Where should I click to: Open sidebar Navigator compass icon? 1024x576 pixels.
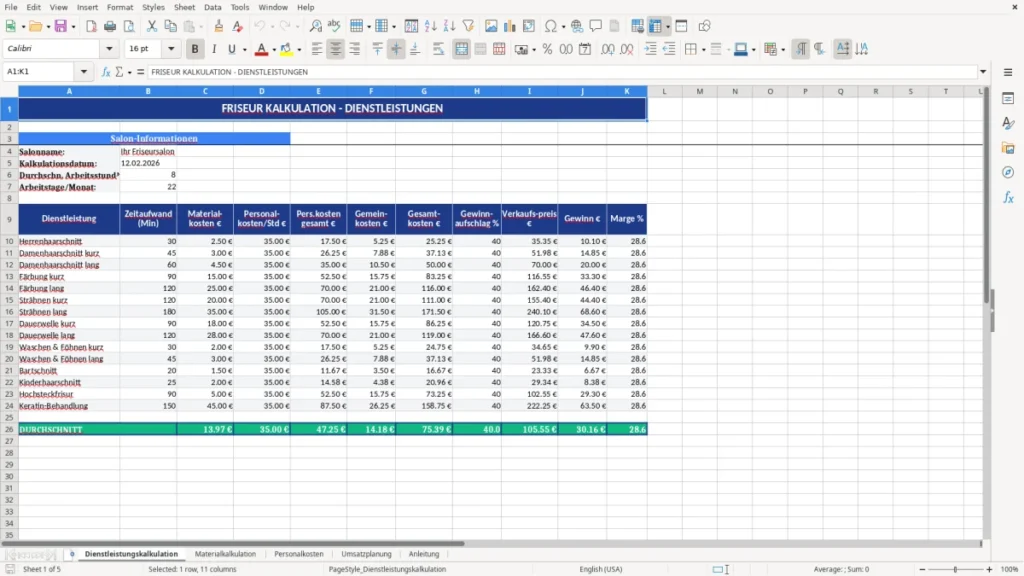(1008, 172)
